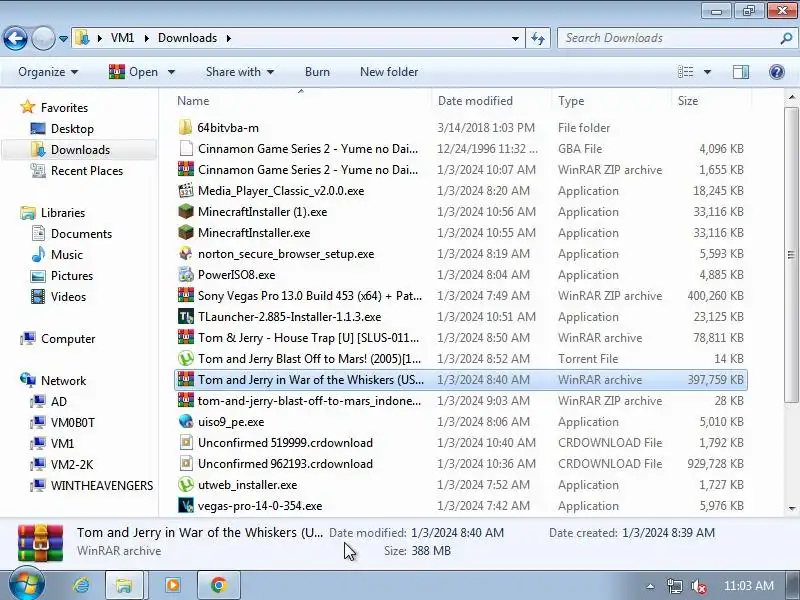Open Network in navigation pane

point(63,381)
